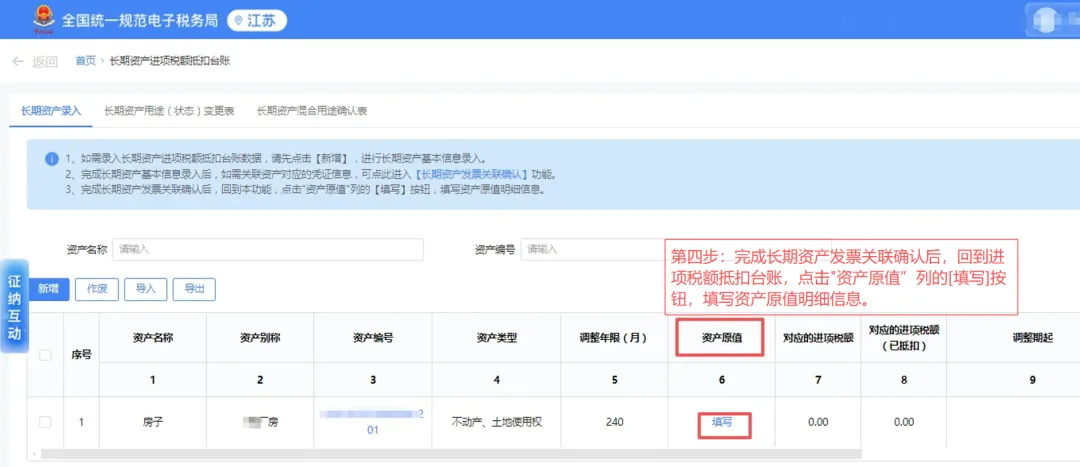Open the 首页 breadcrumb link

click(85, 61)
